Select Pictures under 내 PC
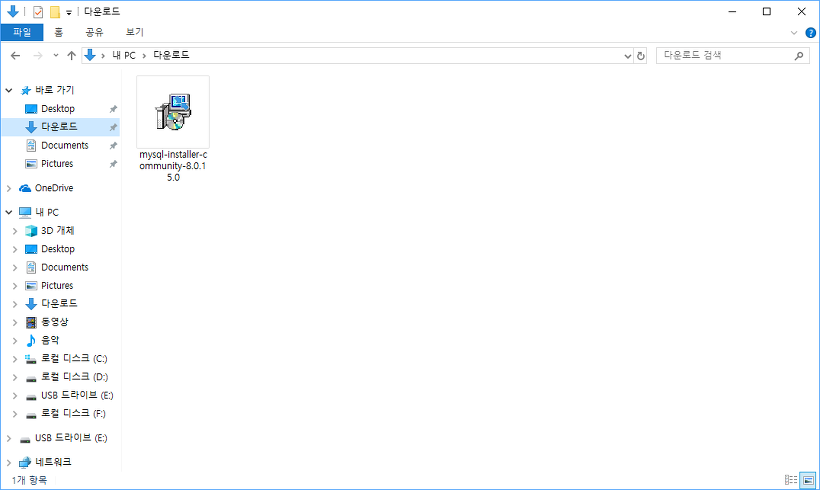The image size is (820, 490). (57, 286)
